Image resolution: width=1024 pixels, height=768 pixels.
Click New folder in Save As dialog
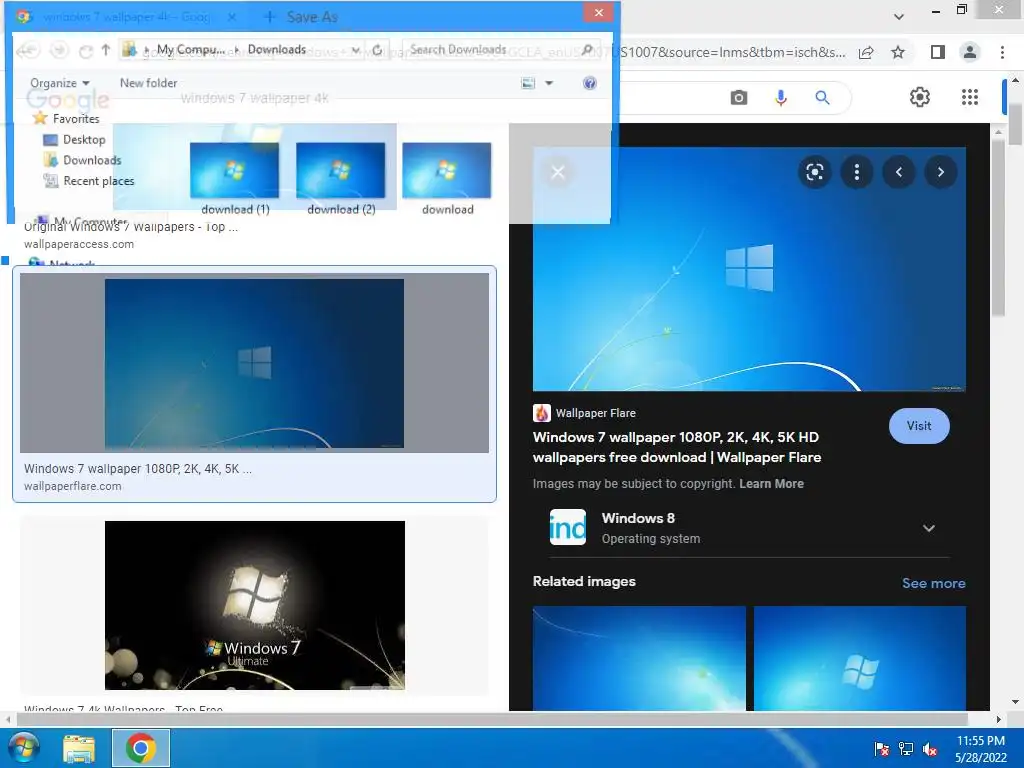pyautogui.click(x=148, y=83)
